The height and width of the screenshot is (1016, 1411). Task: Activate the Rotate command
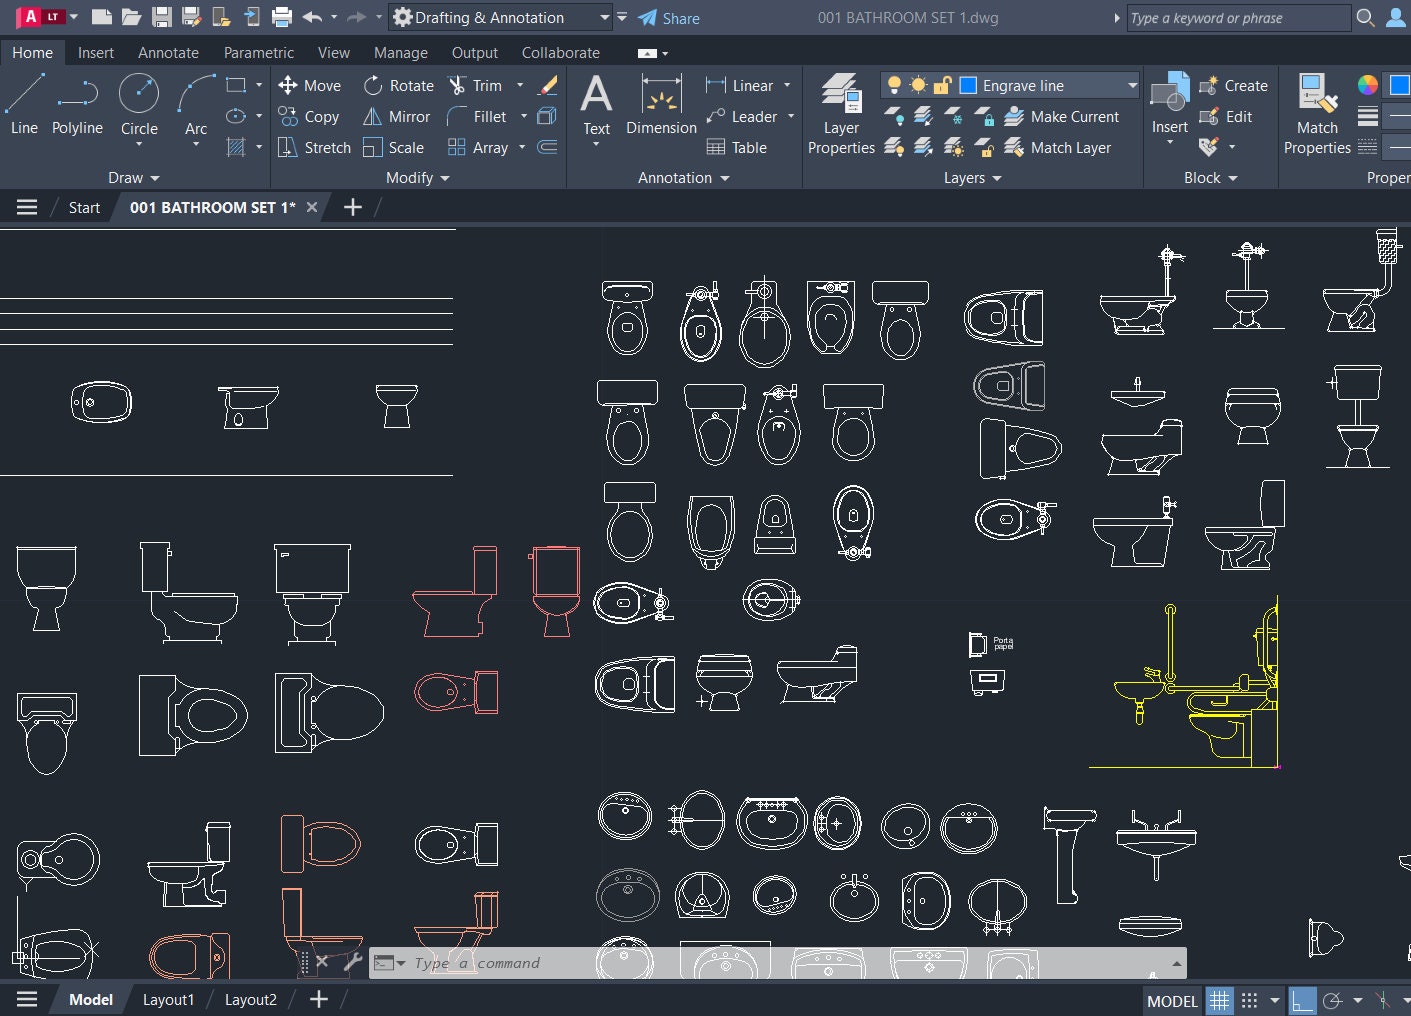point(398,85)
